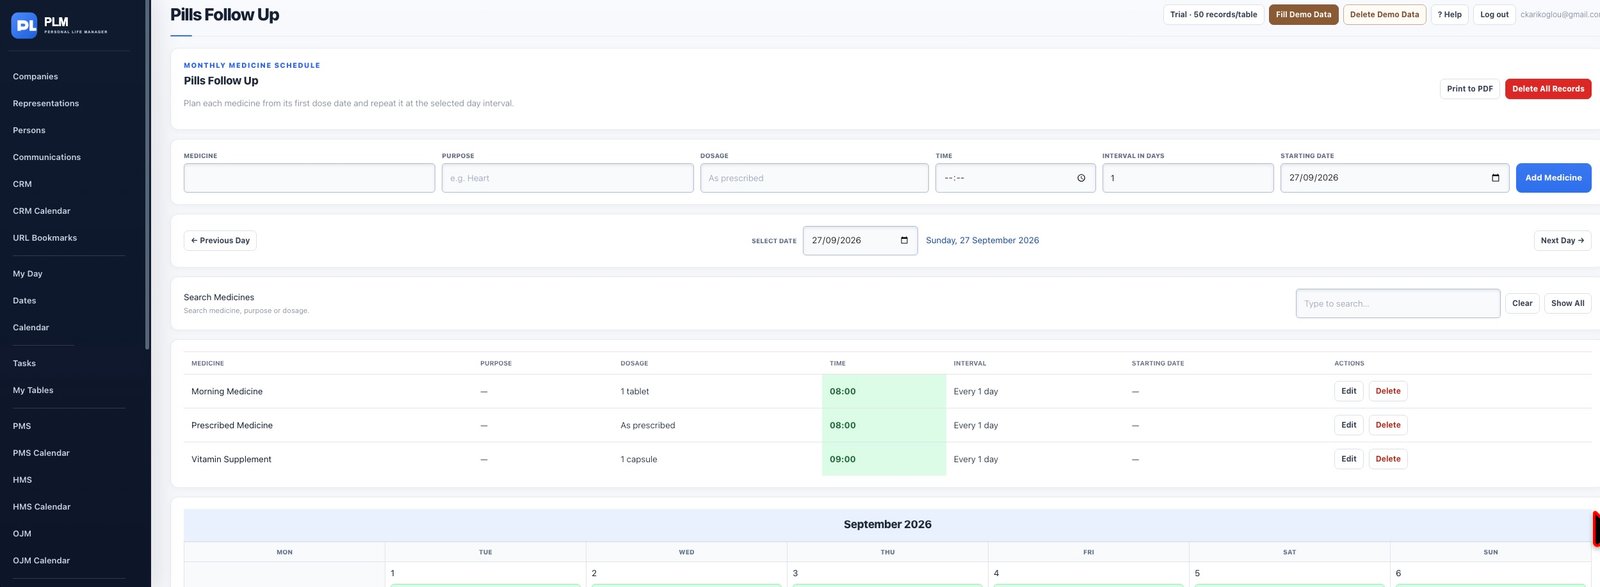The image size is (1600, 587).
Task: Select PMS Calendar in the sidebar
Action: click(x=41, y=453)
